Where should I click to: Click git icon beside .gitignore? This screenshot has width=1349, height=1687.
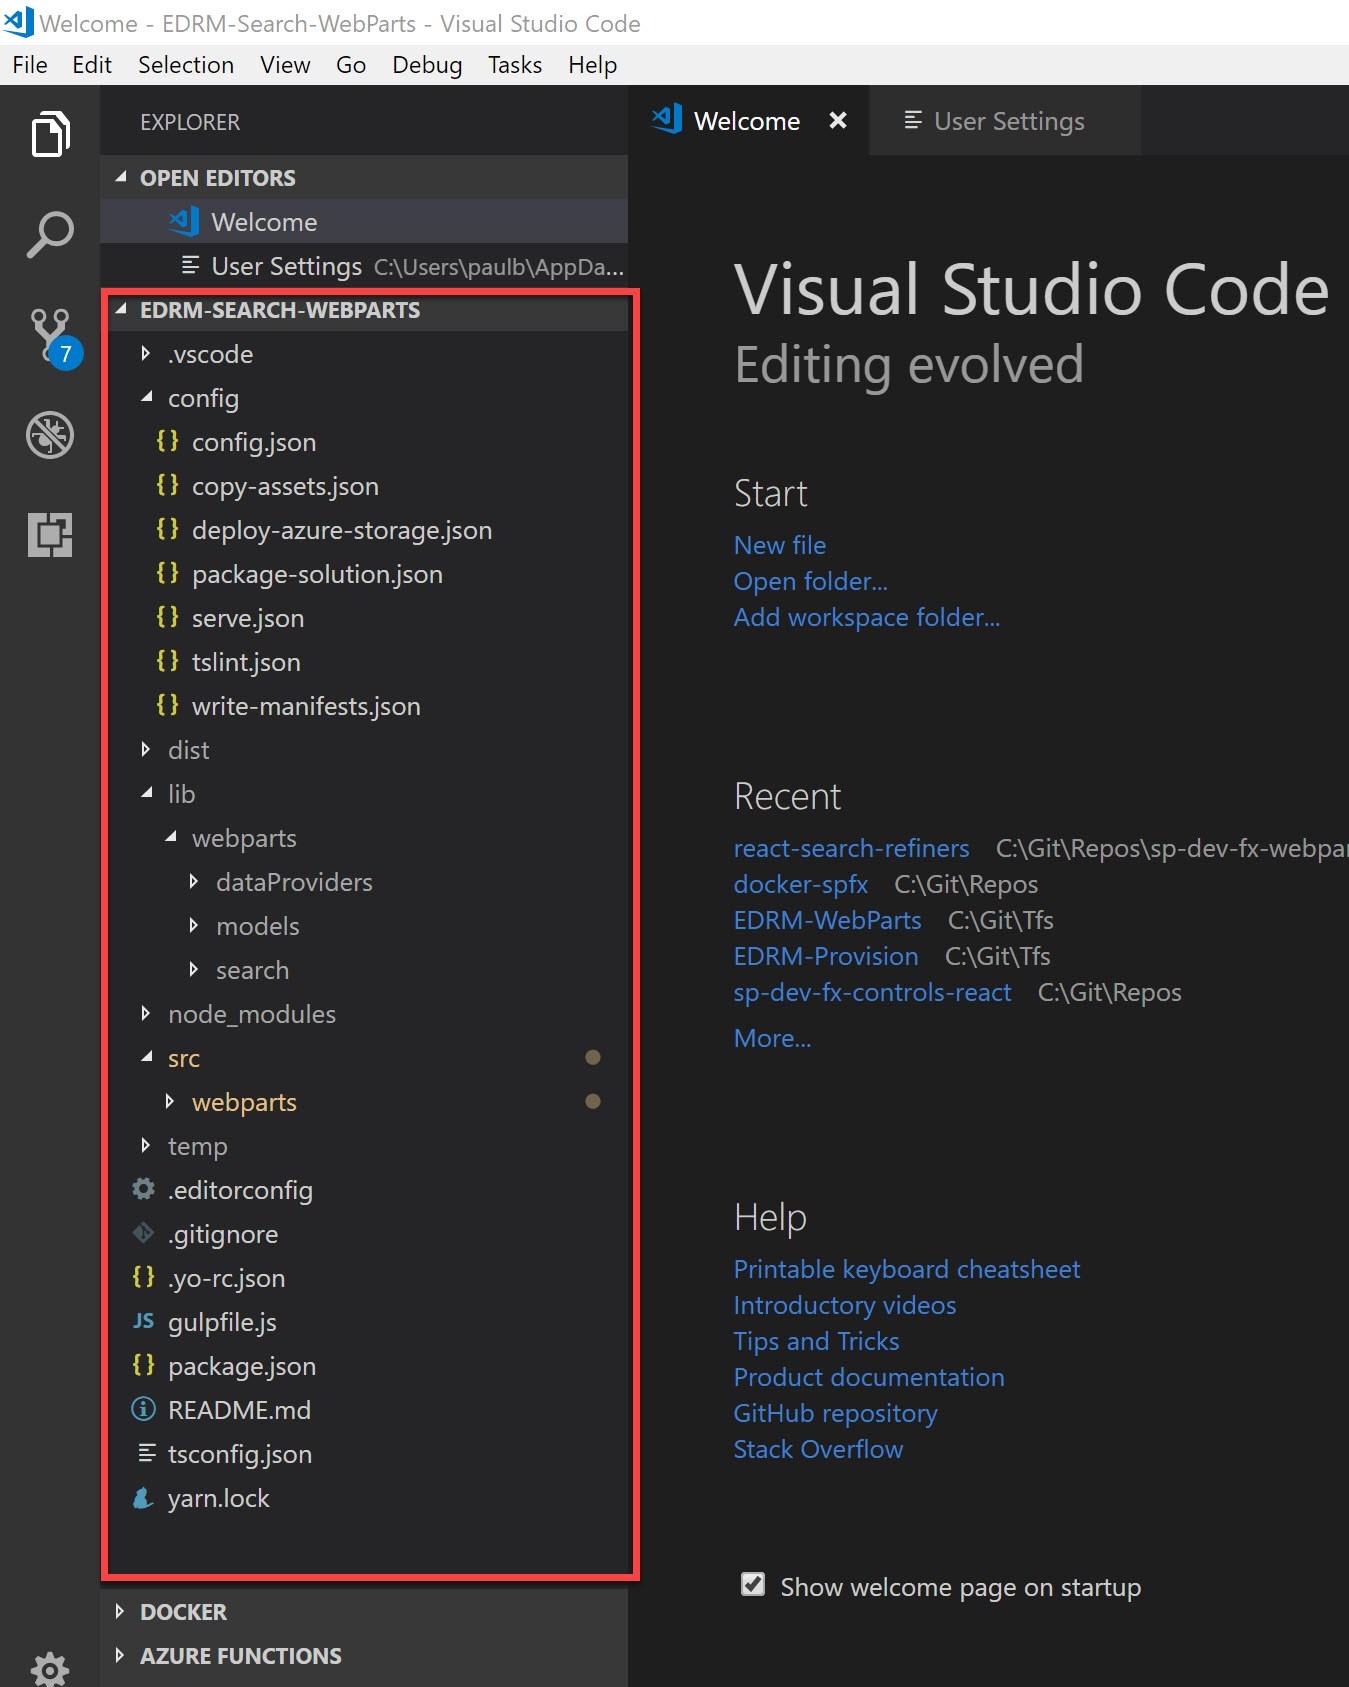click(144, 1233)
